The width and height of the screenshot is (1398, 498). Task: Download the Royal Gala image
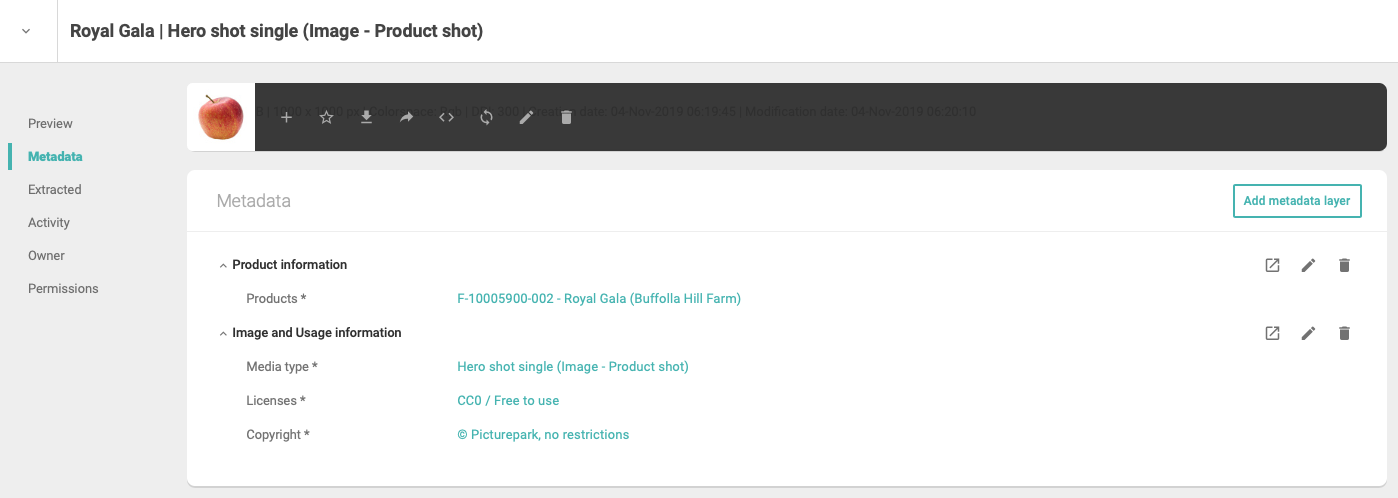tap(366, 118)
